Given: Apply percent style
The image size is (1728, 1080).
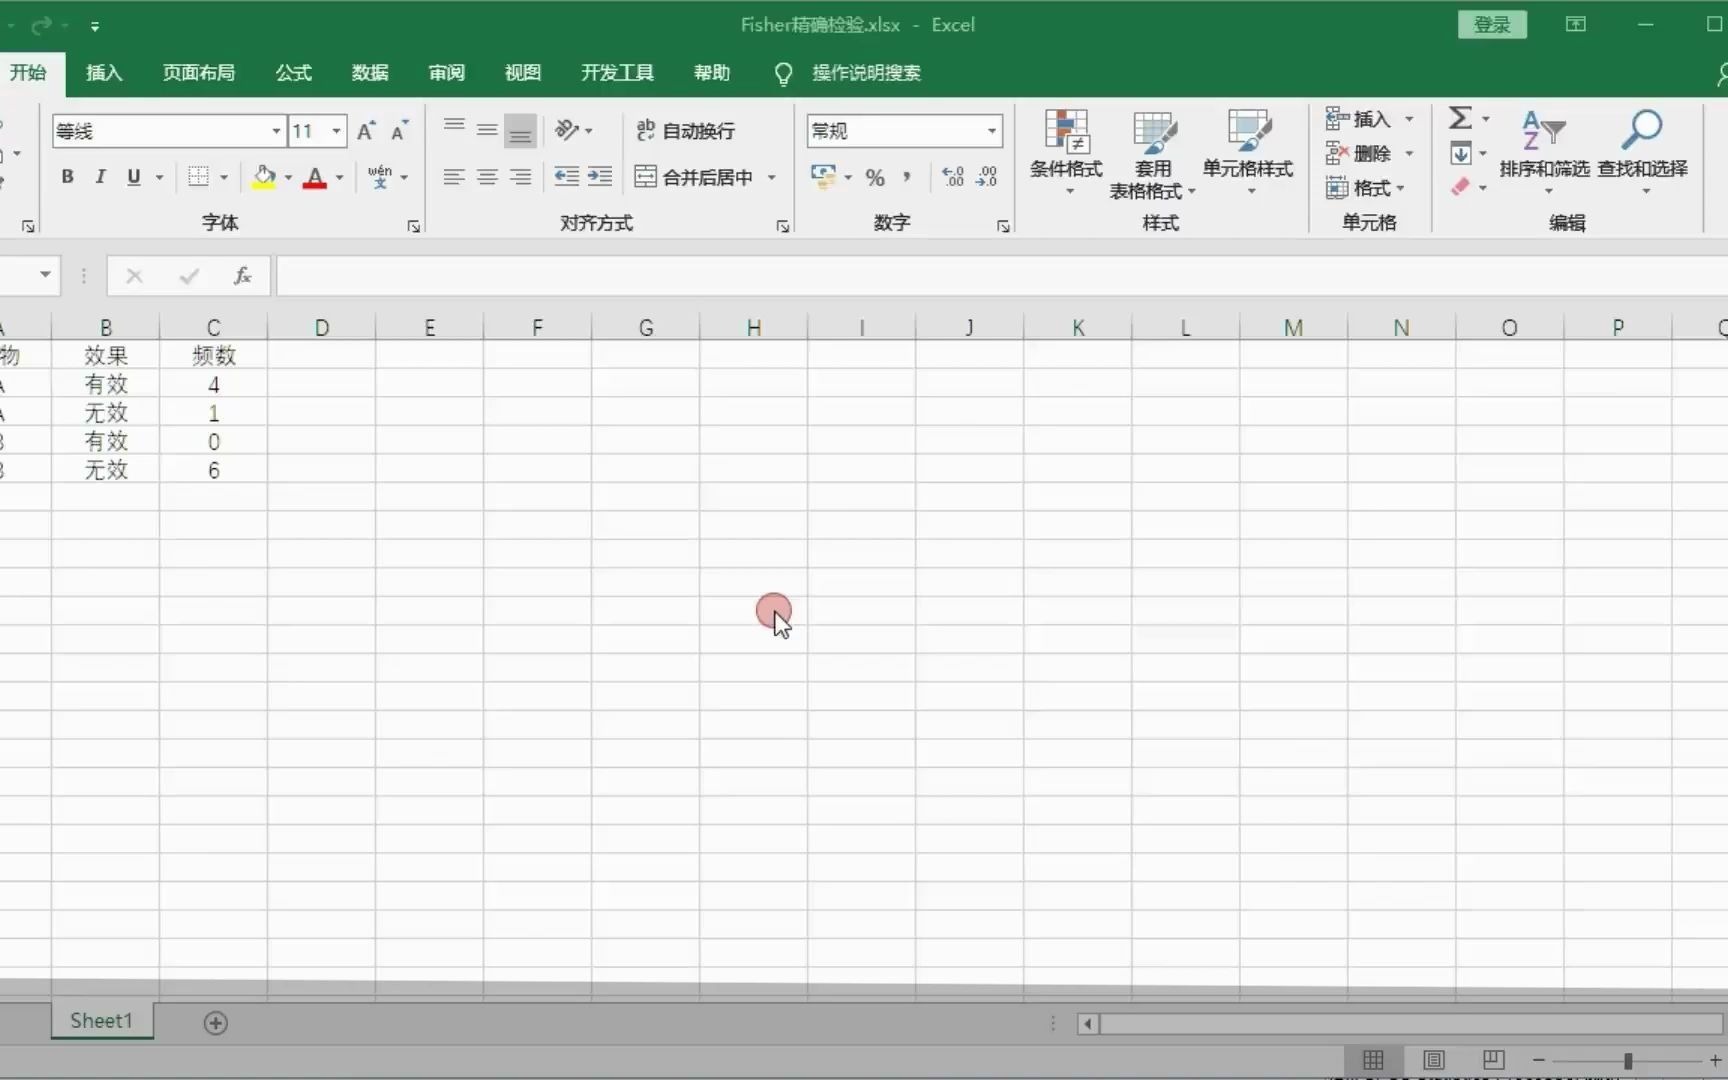Looking at the screenshot, I should [875, 178].
